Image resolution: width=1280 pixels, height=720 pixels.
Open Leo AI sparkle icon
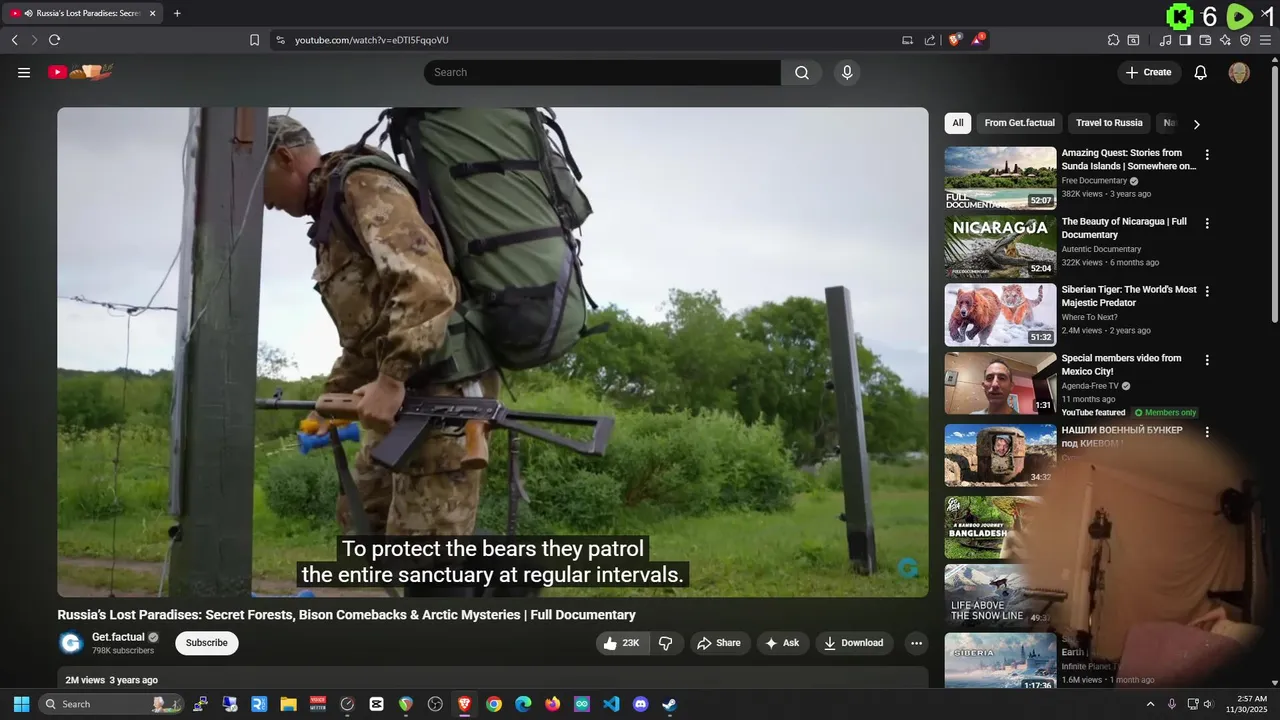point(1225,40)
